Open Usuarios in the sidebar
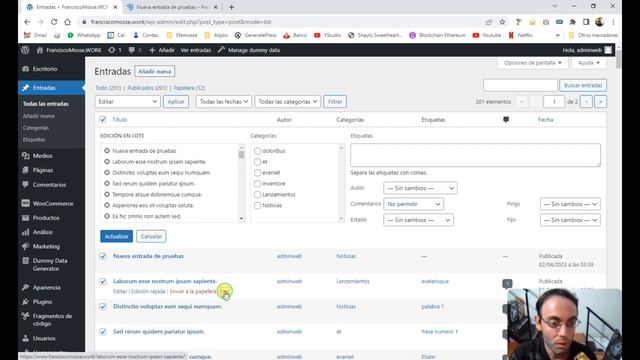 coord(44,338)
